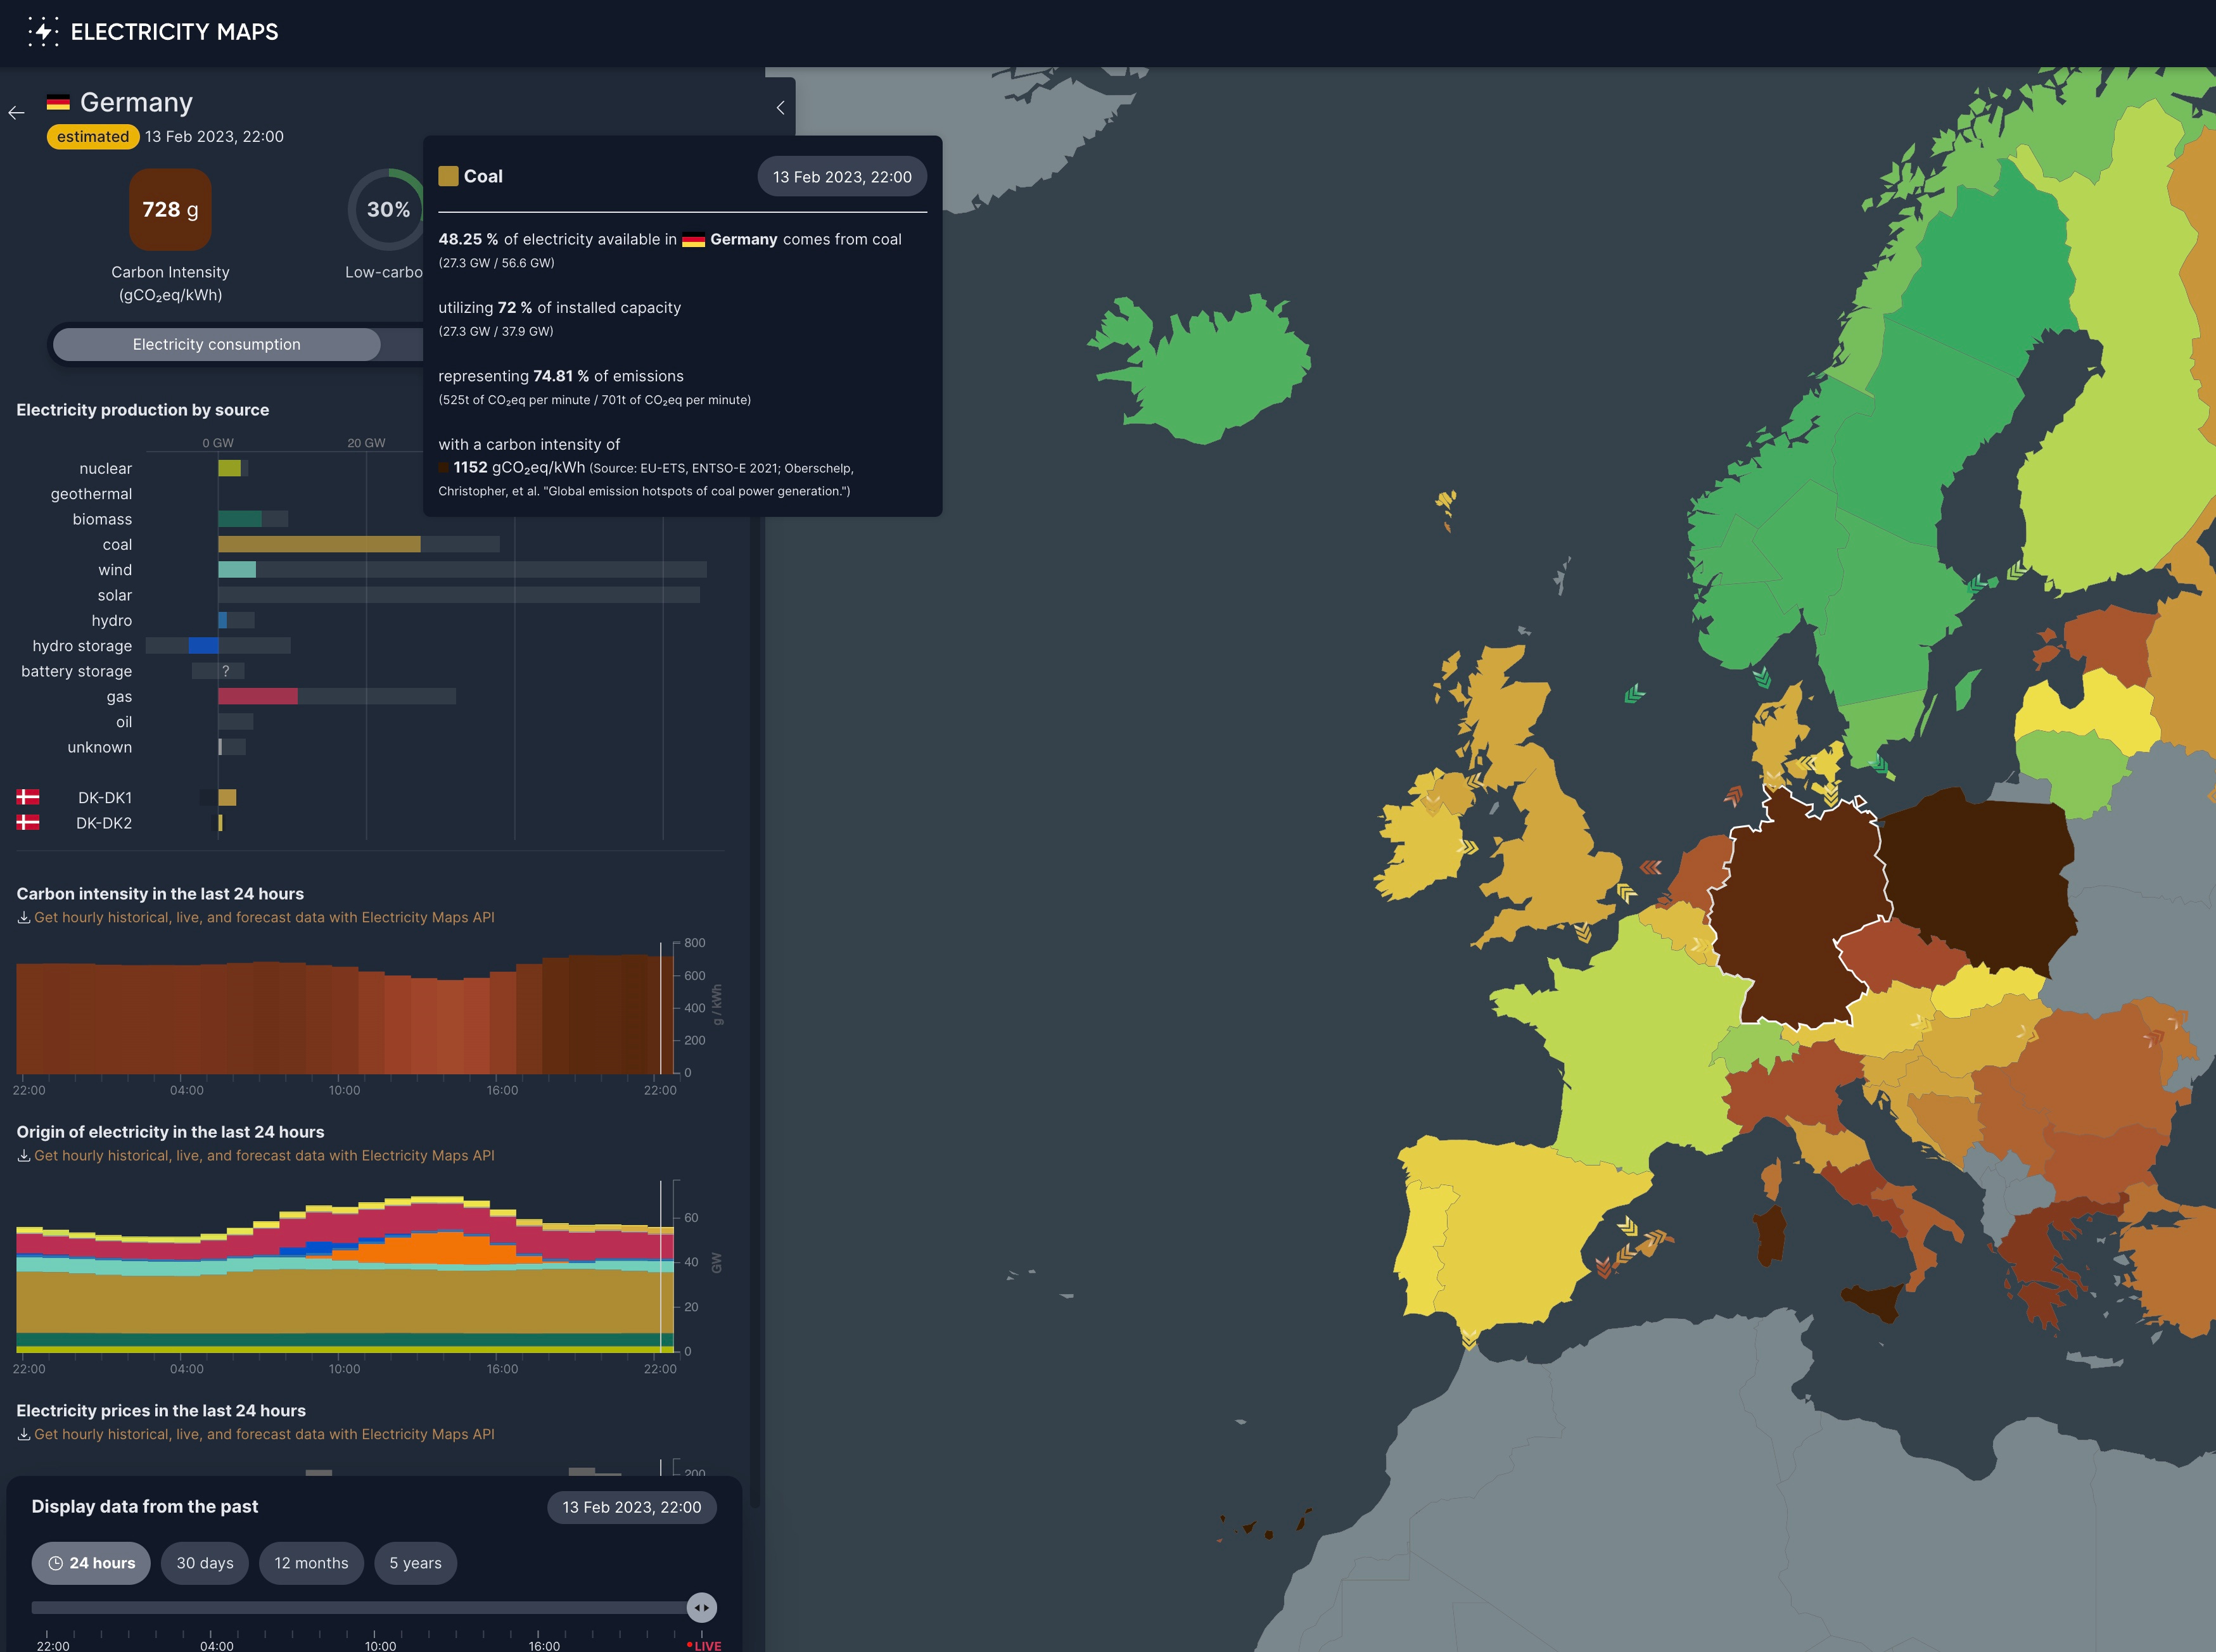Click the question mark in battery storage row
2216x1652 pixels.
[226, 671]
